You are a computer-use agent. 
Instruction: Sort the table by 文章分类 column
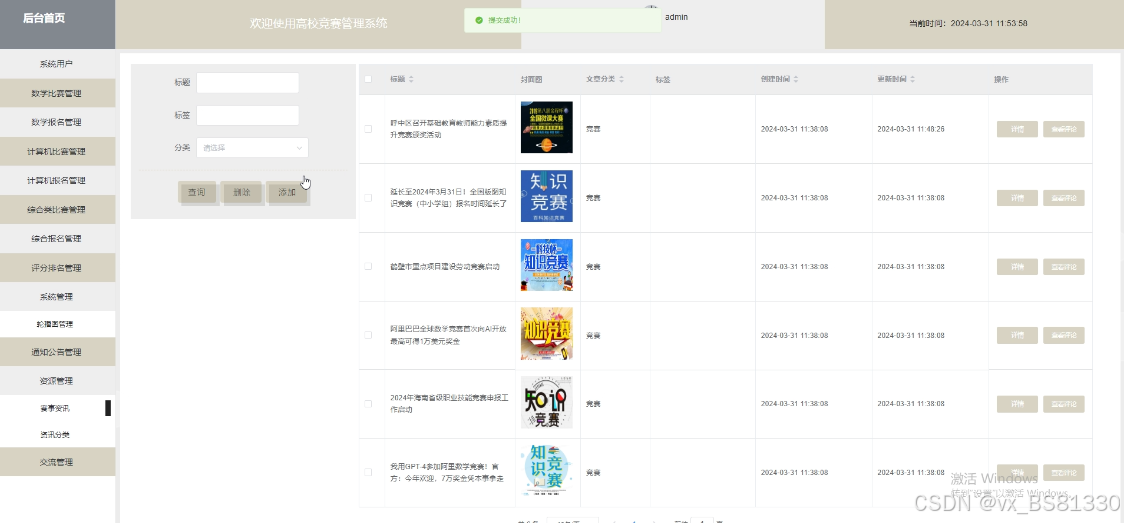click(x=621, y=80)
